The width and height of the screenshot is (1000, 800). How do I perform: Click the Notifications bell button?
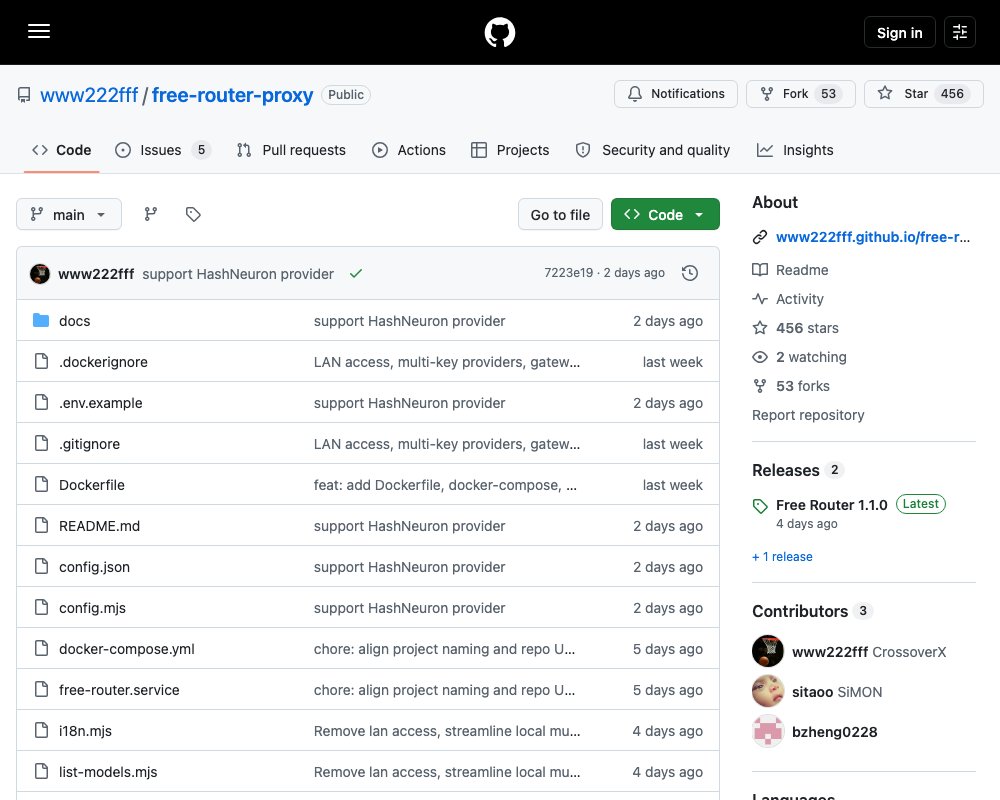(x=675, y=94)
